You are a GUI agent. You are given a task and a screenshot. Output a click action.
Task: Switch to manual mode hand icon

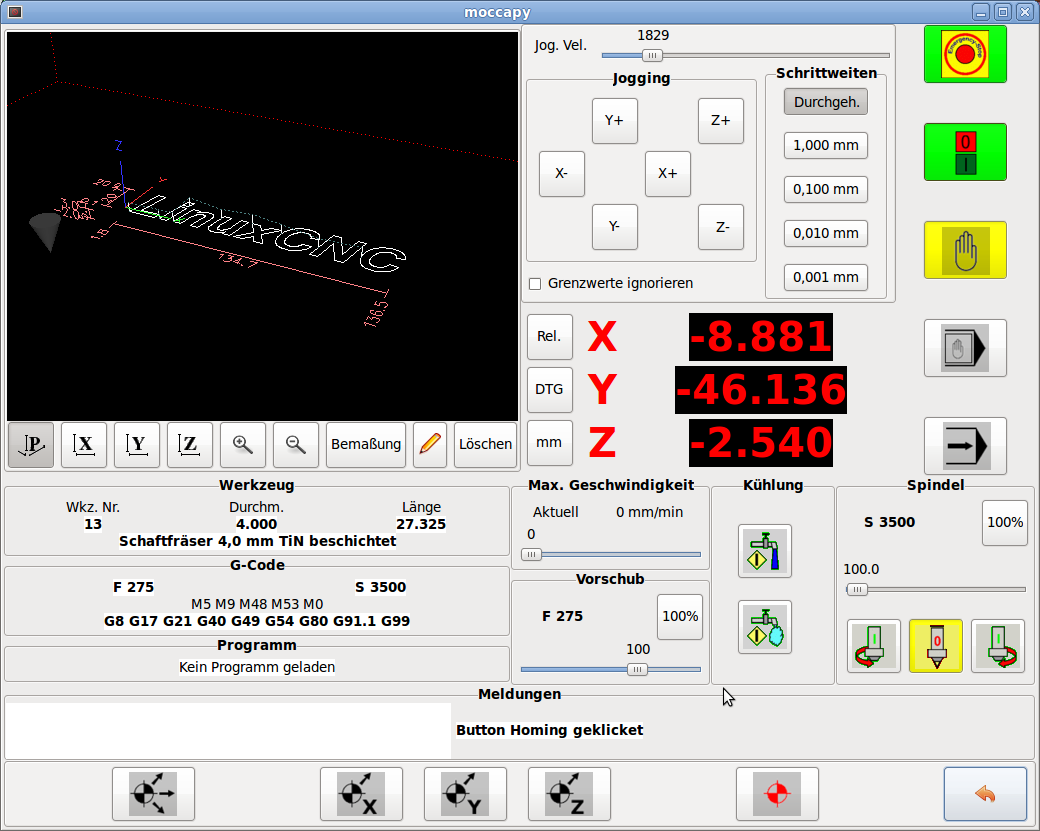(965, 250)
